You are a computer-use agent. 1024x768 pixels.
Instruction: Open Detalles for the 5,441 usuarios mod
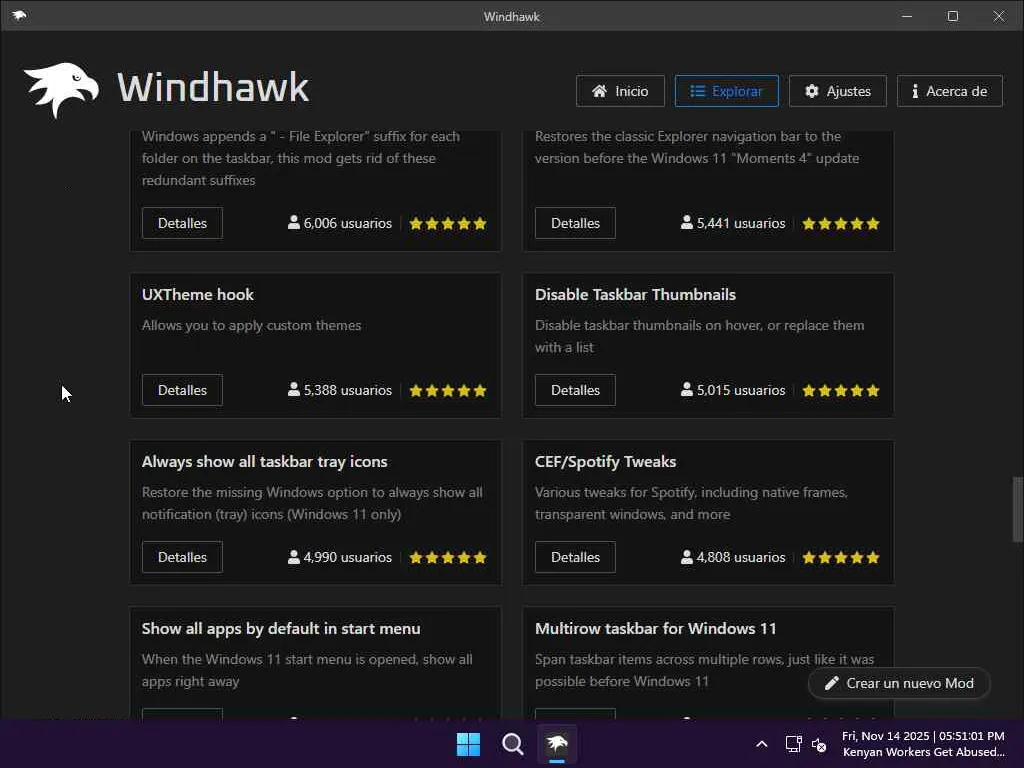[x=575, y=223]
